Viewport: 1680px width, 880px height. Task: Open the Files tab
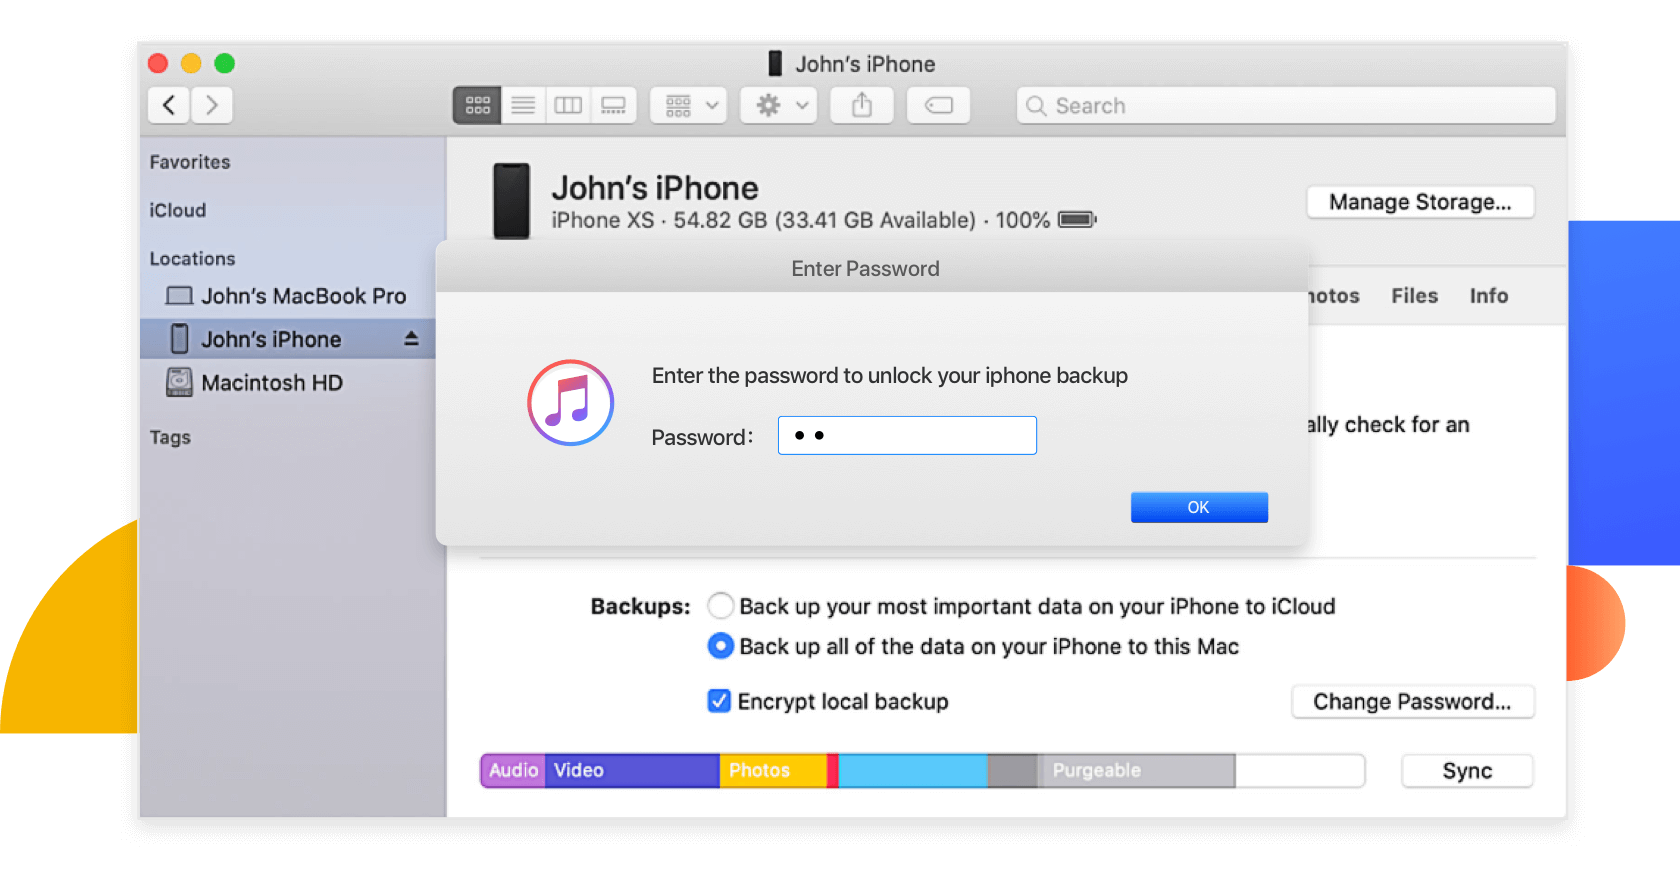click(1414, 296)
